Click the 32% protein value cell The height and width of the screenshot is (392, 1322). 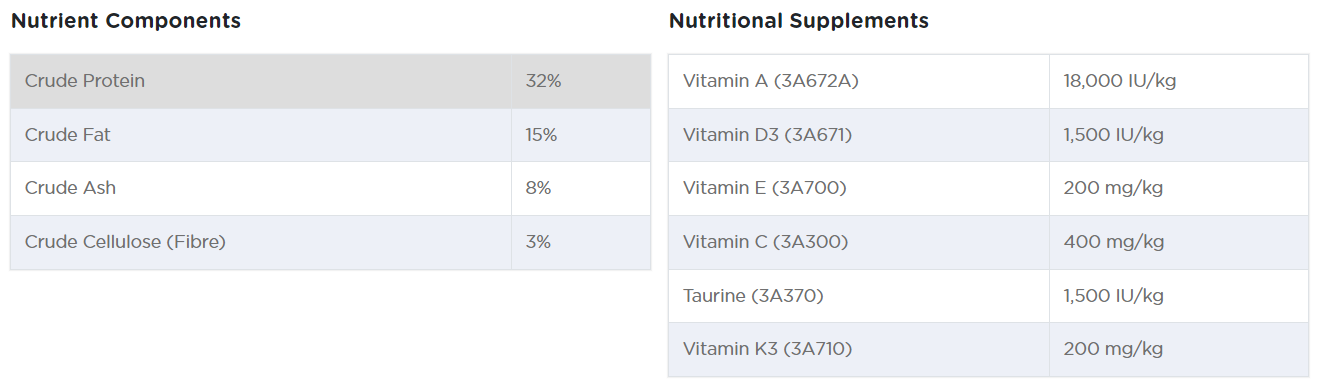coord(581,81)
